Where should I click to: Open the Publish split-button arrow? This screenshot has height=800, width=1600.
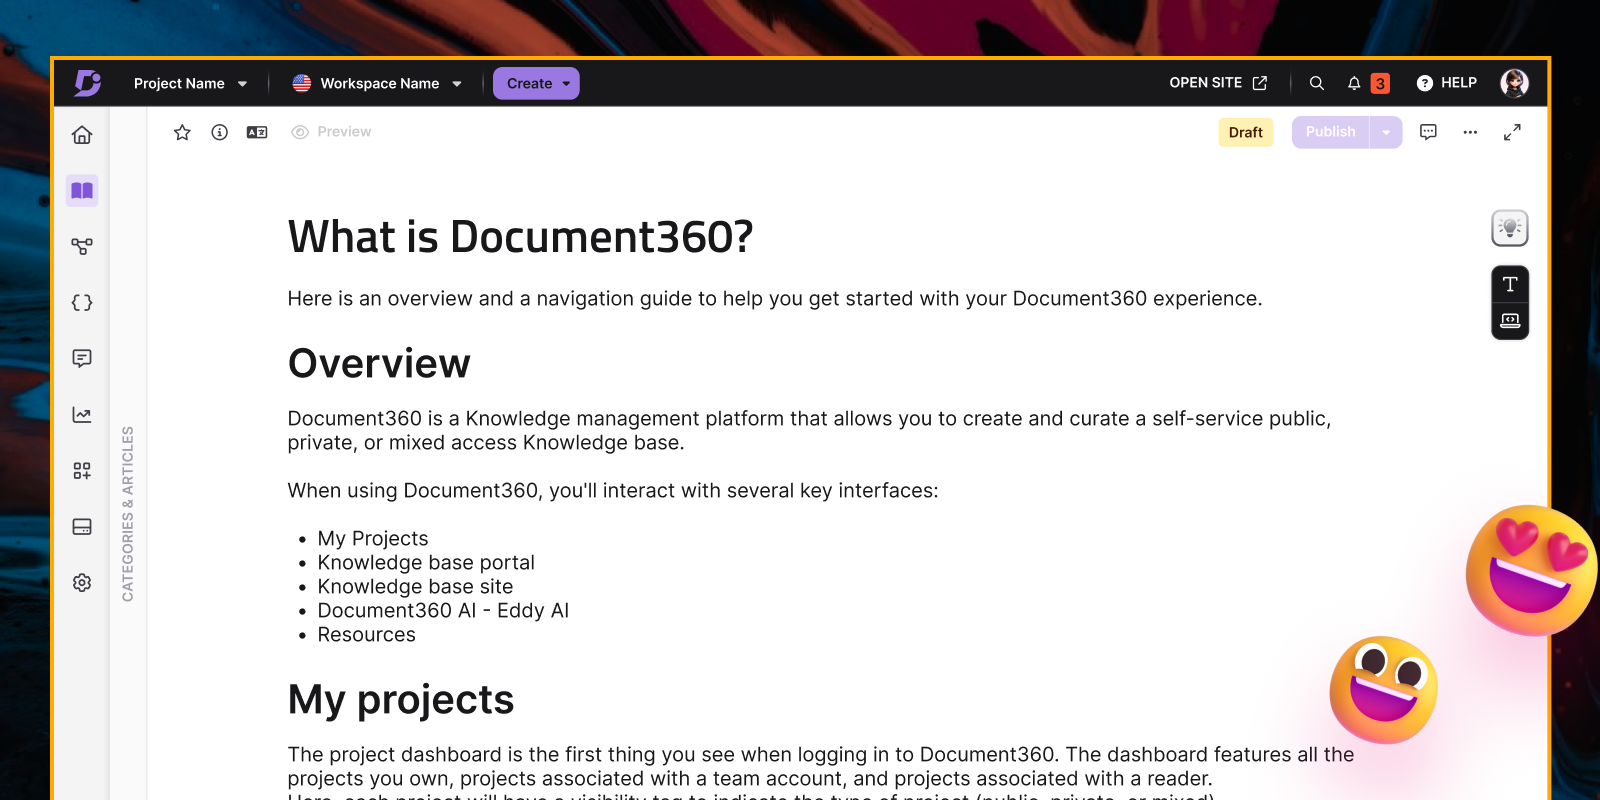1386,132
